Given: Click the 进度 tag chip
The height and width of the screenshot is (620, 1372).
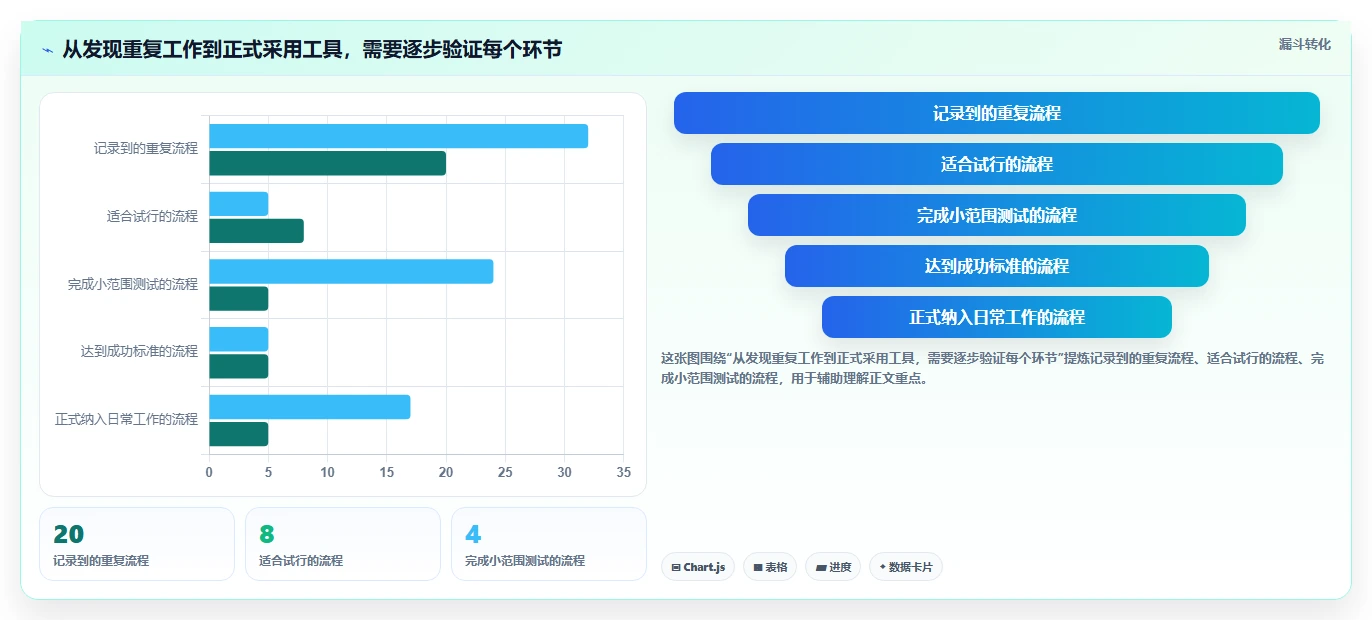Looking at the screenshot, I should coord(833,567).
